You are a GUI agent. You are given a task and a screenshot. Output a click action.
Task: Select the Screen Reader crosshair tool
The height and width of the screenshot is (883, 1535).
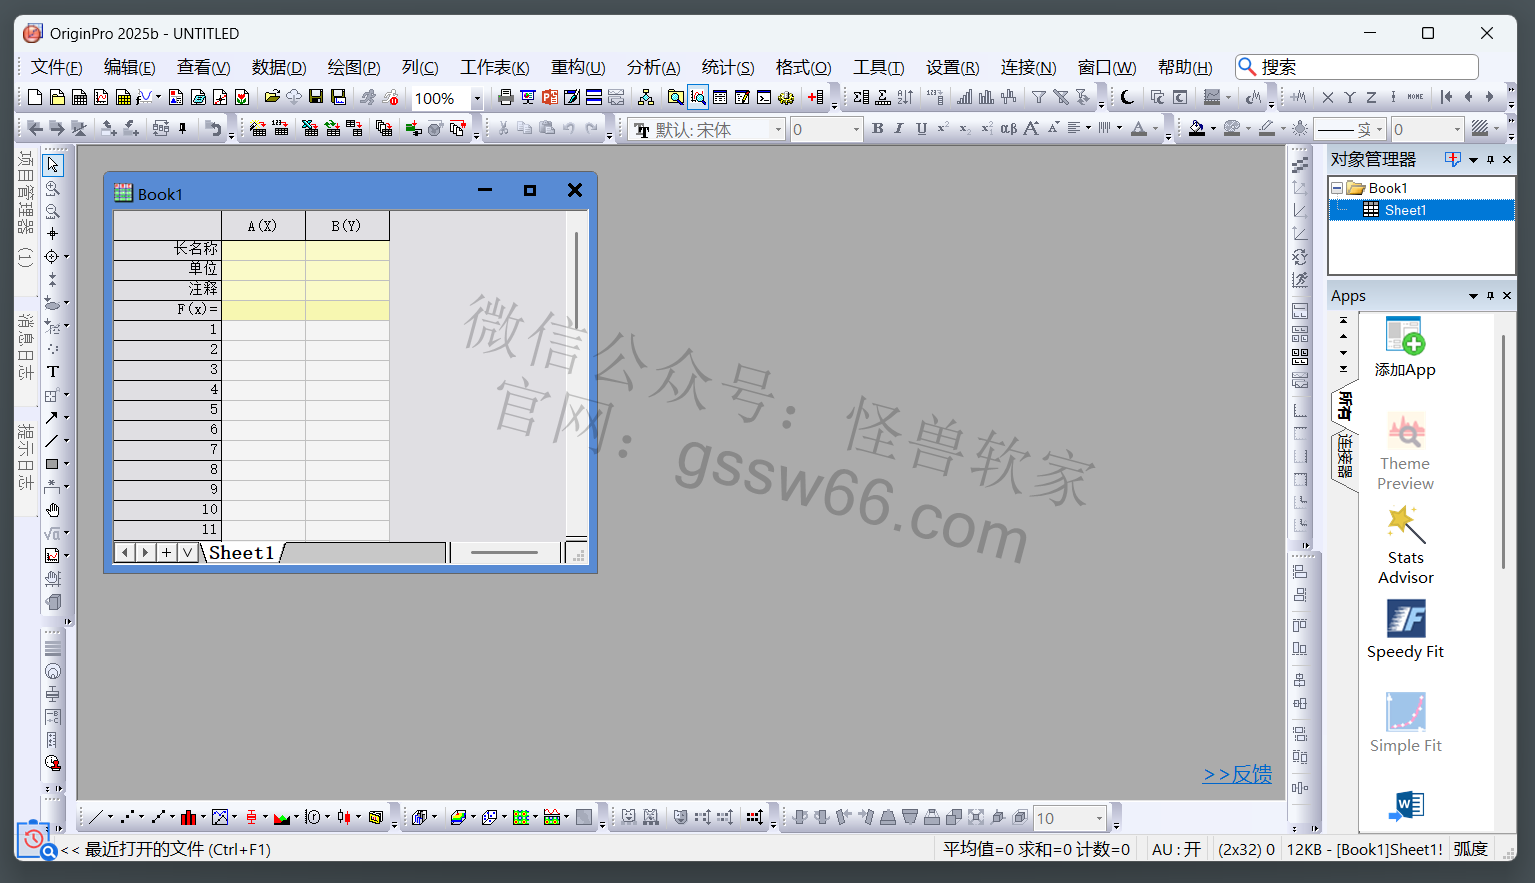53,234
